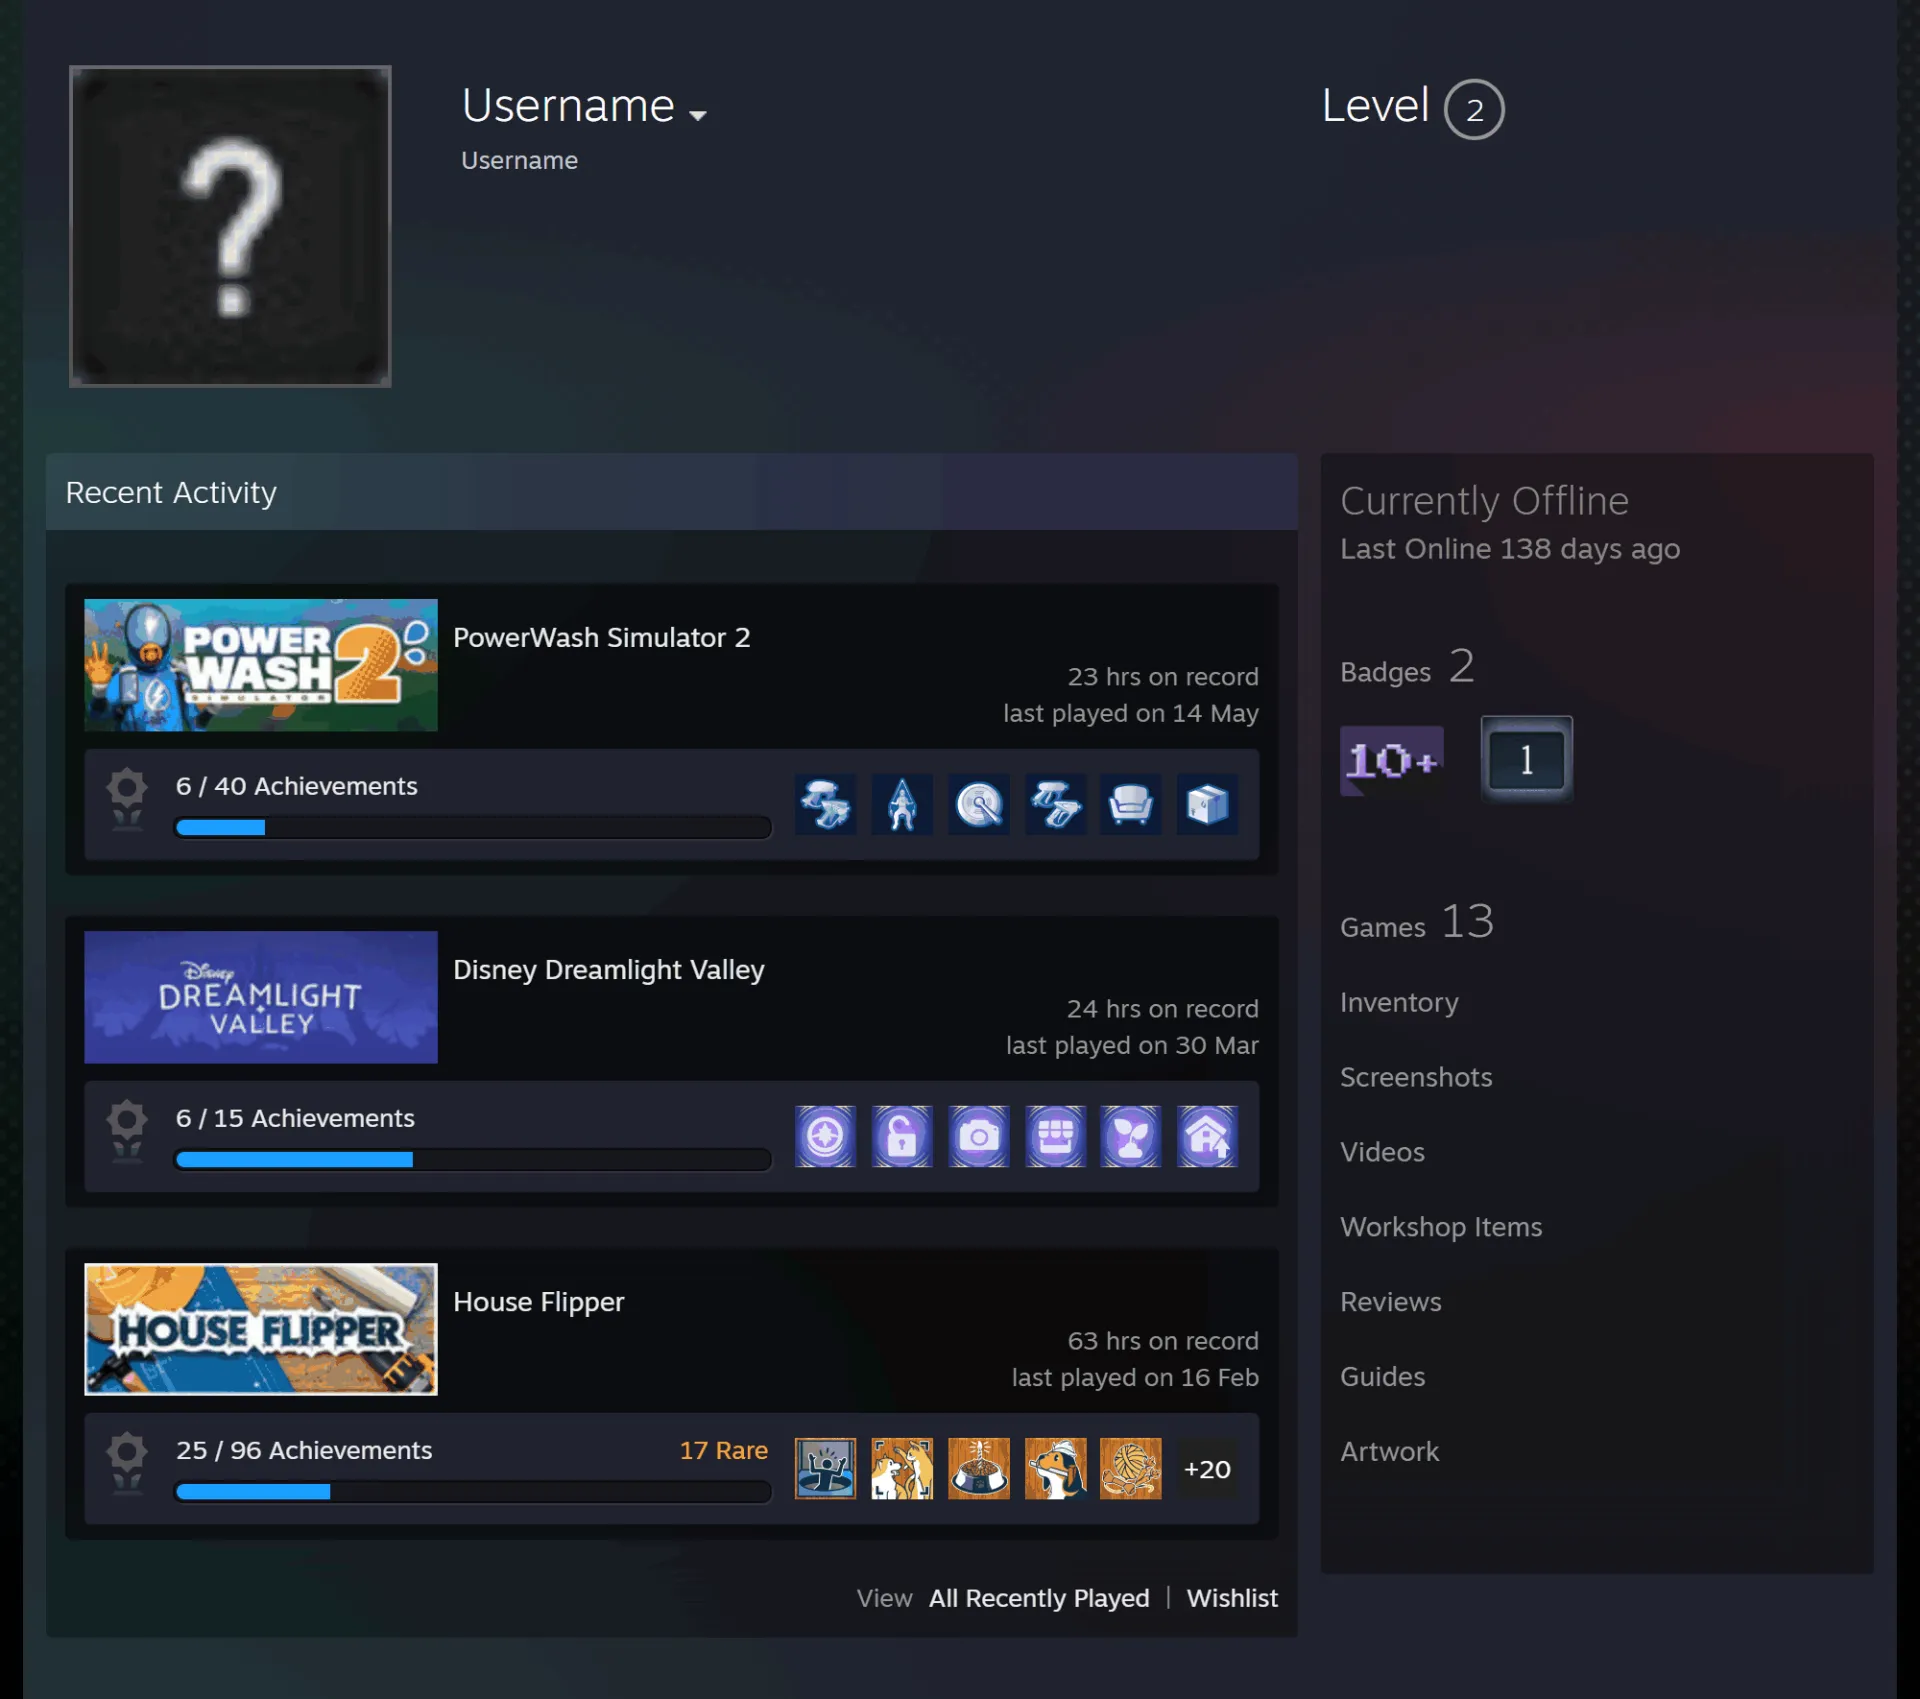Open the 10+ years of service badge
This screenshot has height=1699, width=1920.
(1391, 760)
